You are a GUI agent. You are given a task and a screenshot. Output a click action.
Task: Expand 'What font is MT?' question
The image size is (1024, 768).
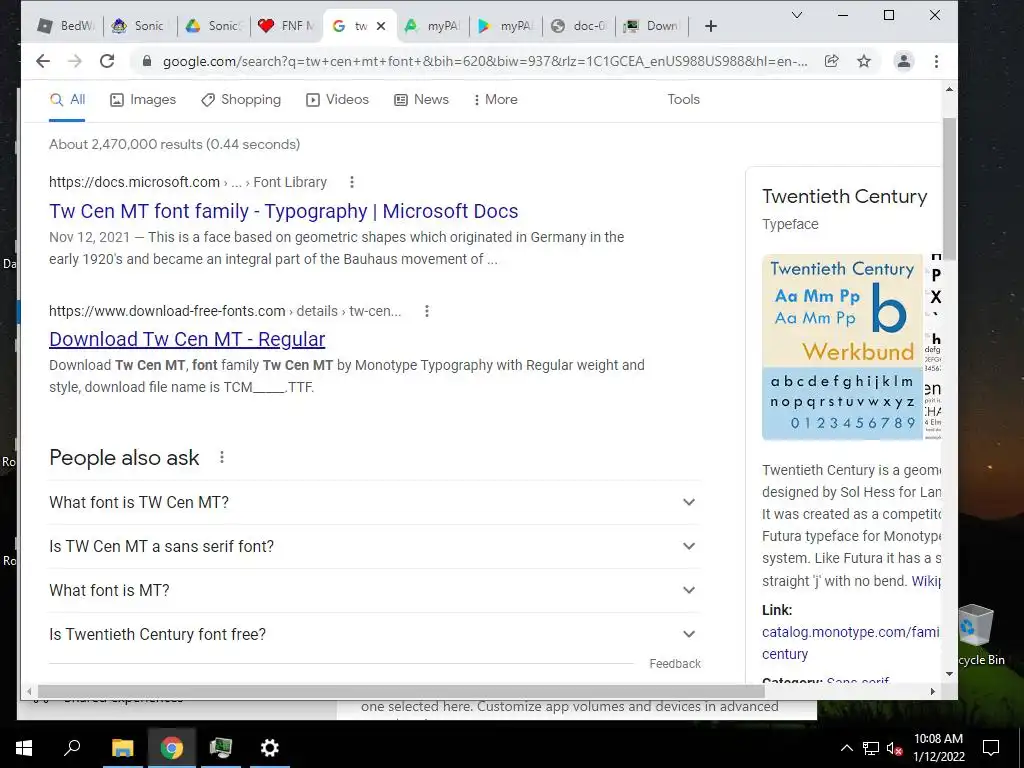pos(374,590)
